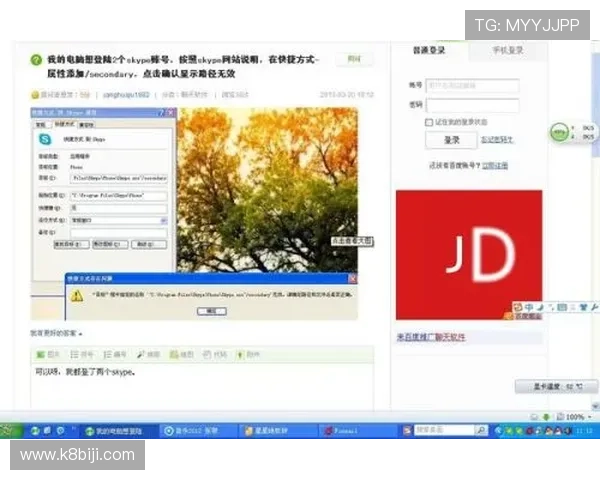Open the 立即注册 register link
This screenshot has height=480, width=600.
pos(495,165)
